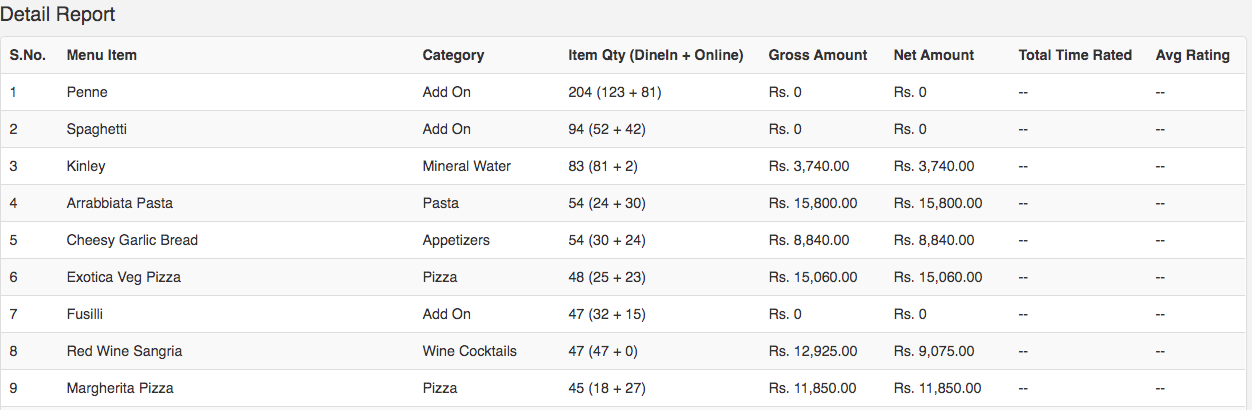
Task: Click the Kinley menu item
Action: point(86,166)
